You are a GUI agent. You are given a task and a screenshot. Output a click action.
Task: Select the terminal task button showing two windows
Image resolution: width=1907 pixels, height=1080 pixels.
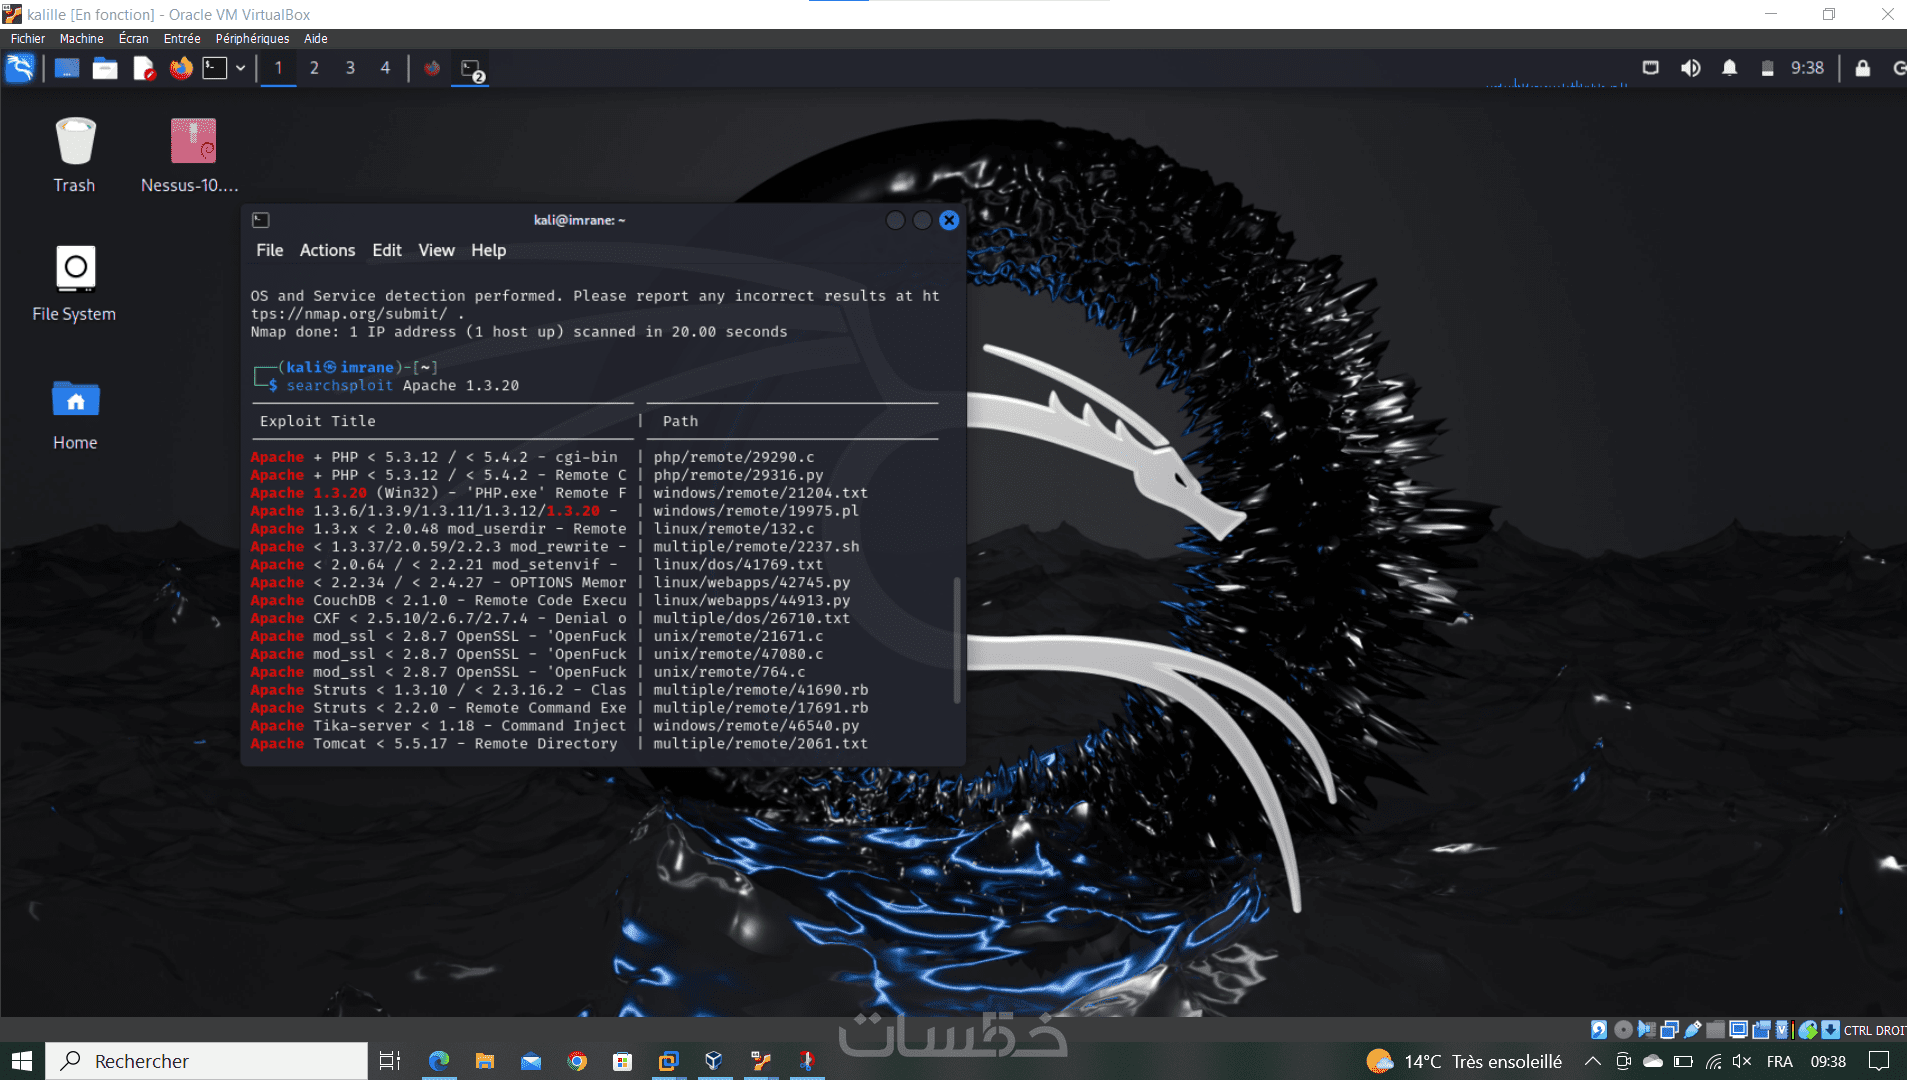(471, 68)
